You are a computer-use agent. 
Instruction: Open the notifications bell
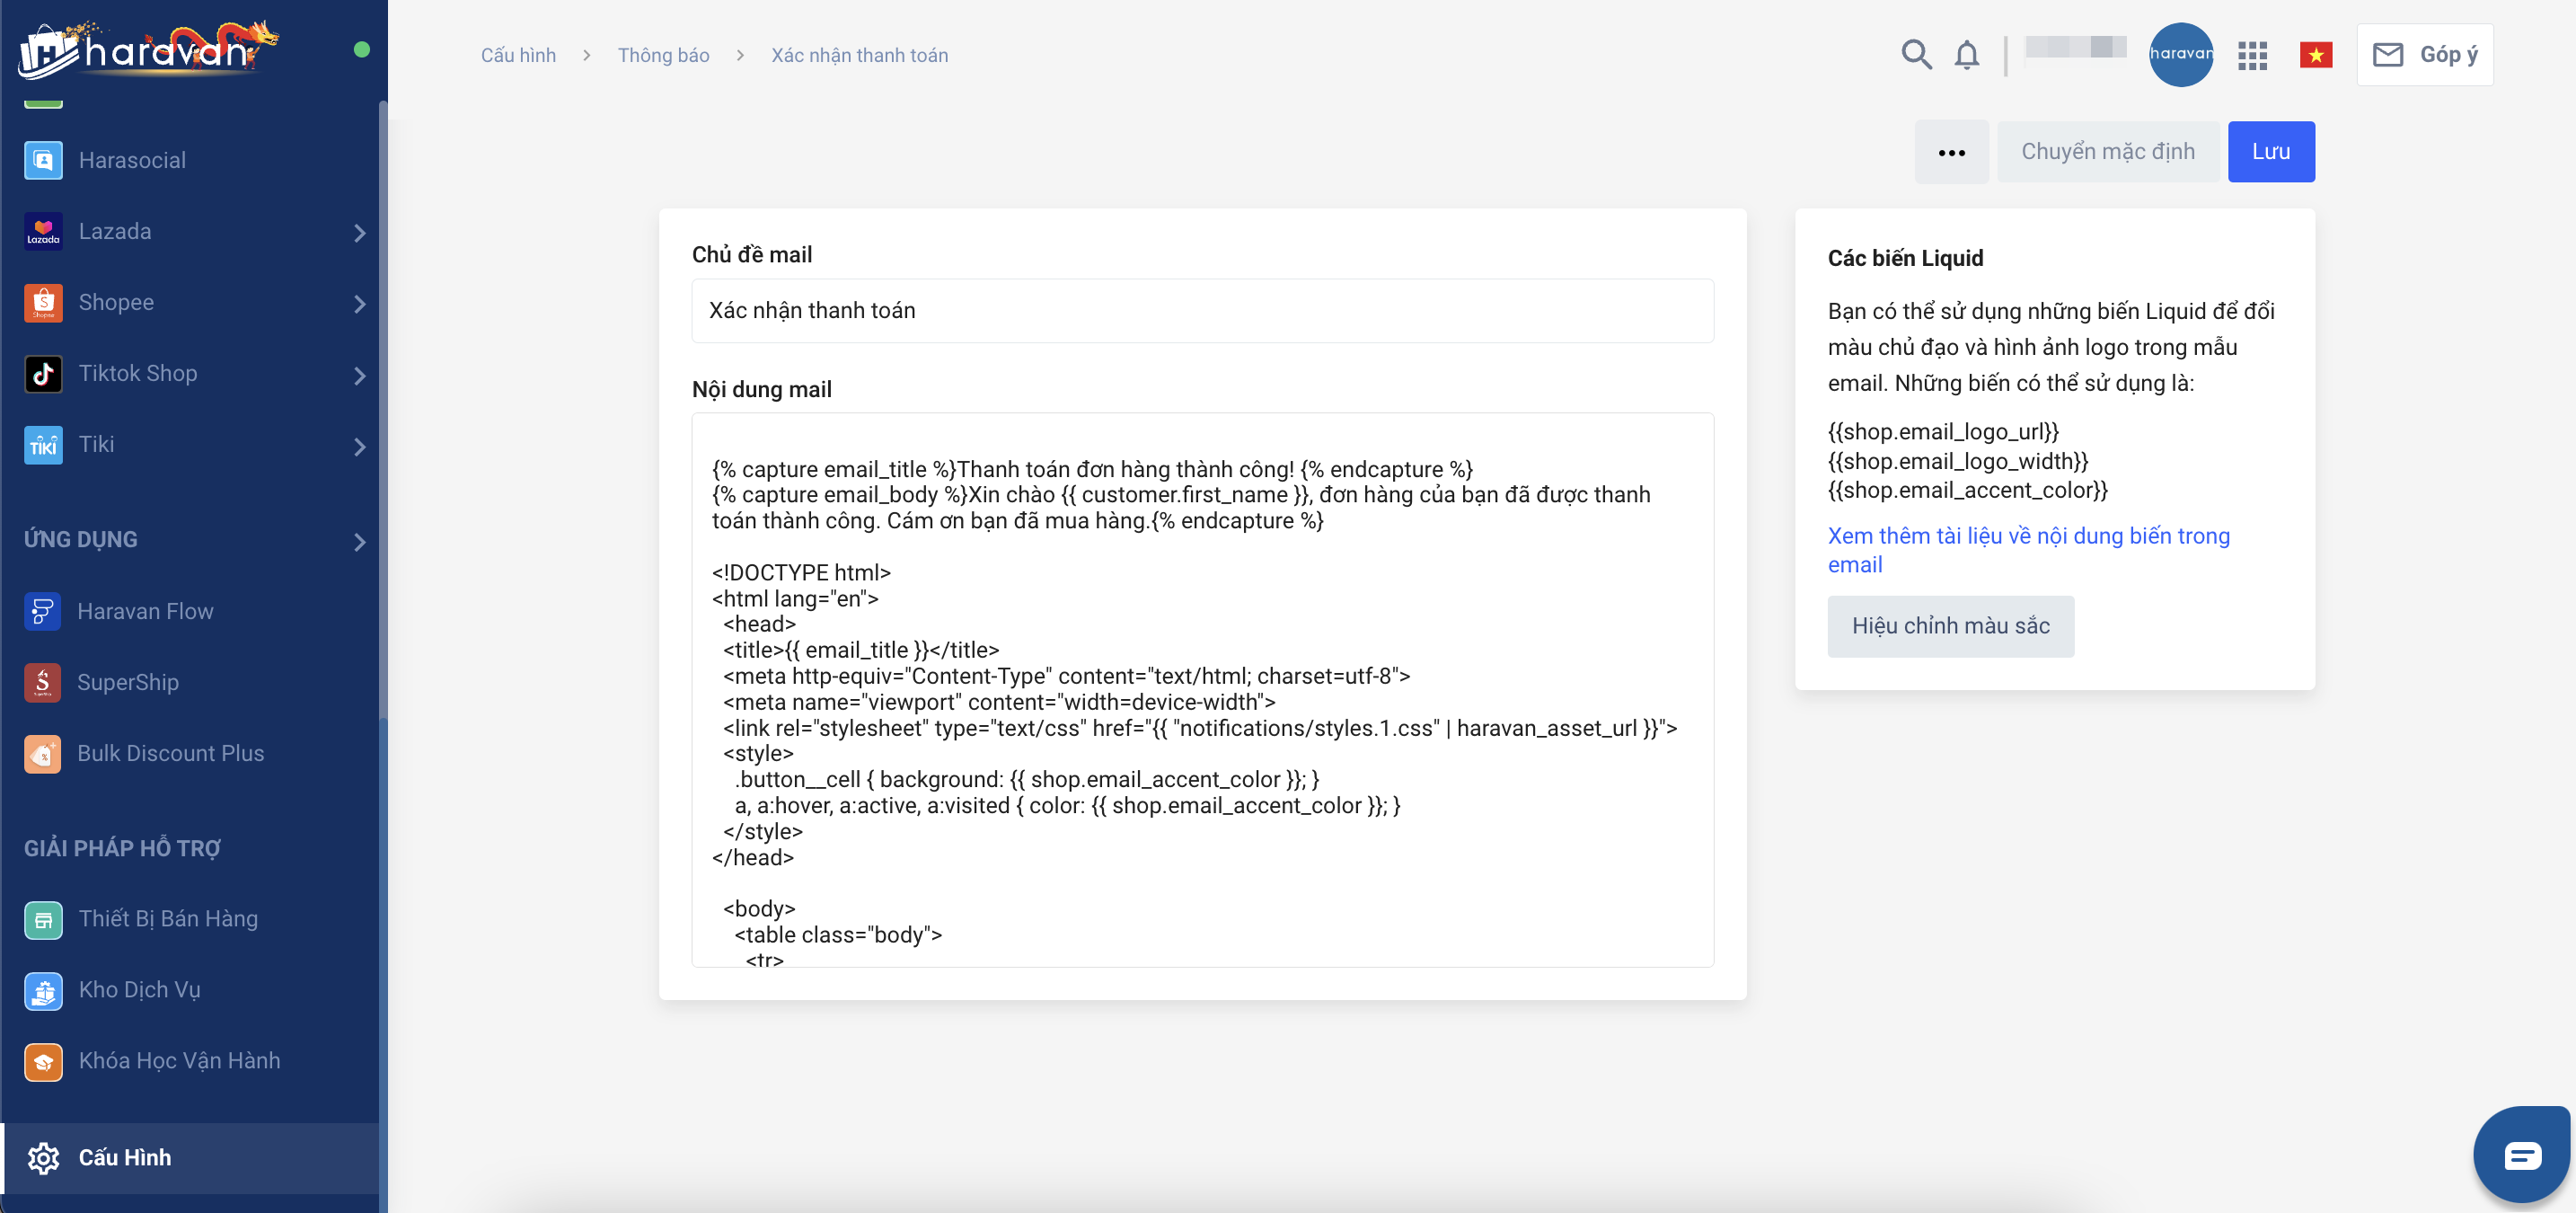(x=1966, y=54)
